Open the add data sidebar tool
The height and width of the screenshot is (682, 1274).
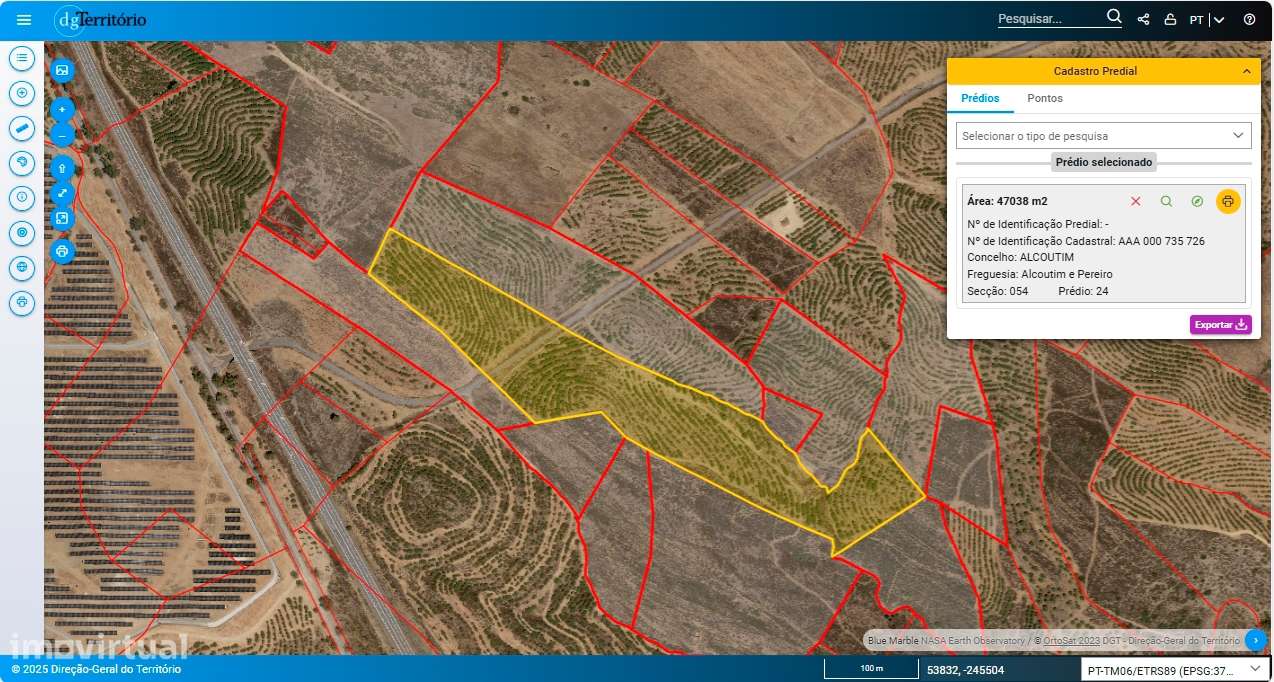pos(22,93)
